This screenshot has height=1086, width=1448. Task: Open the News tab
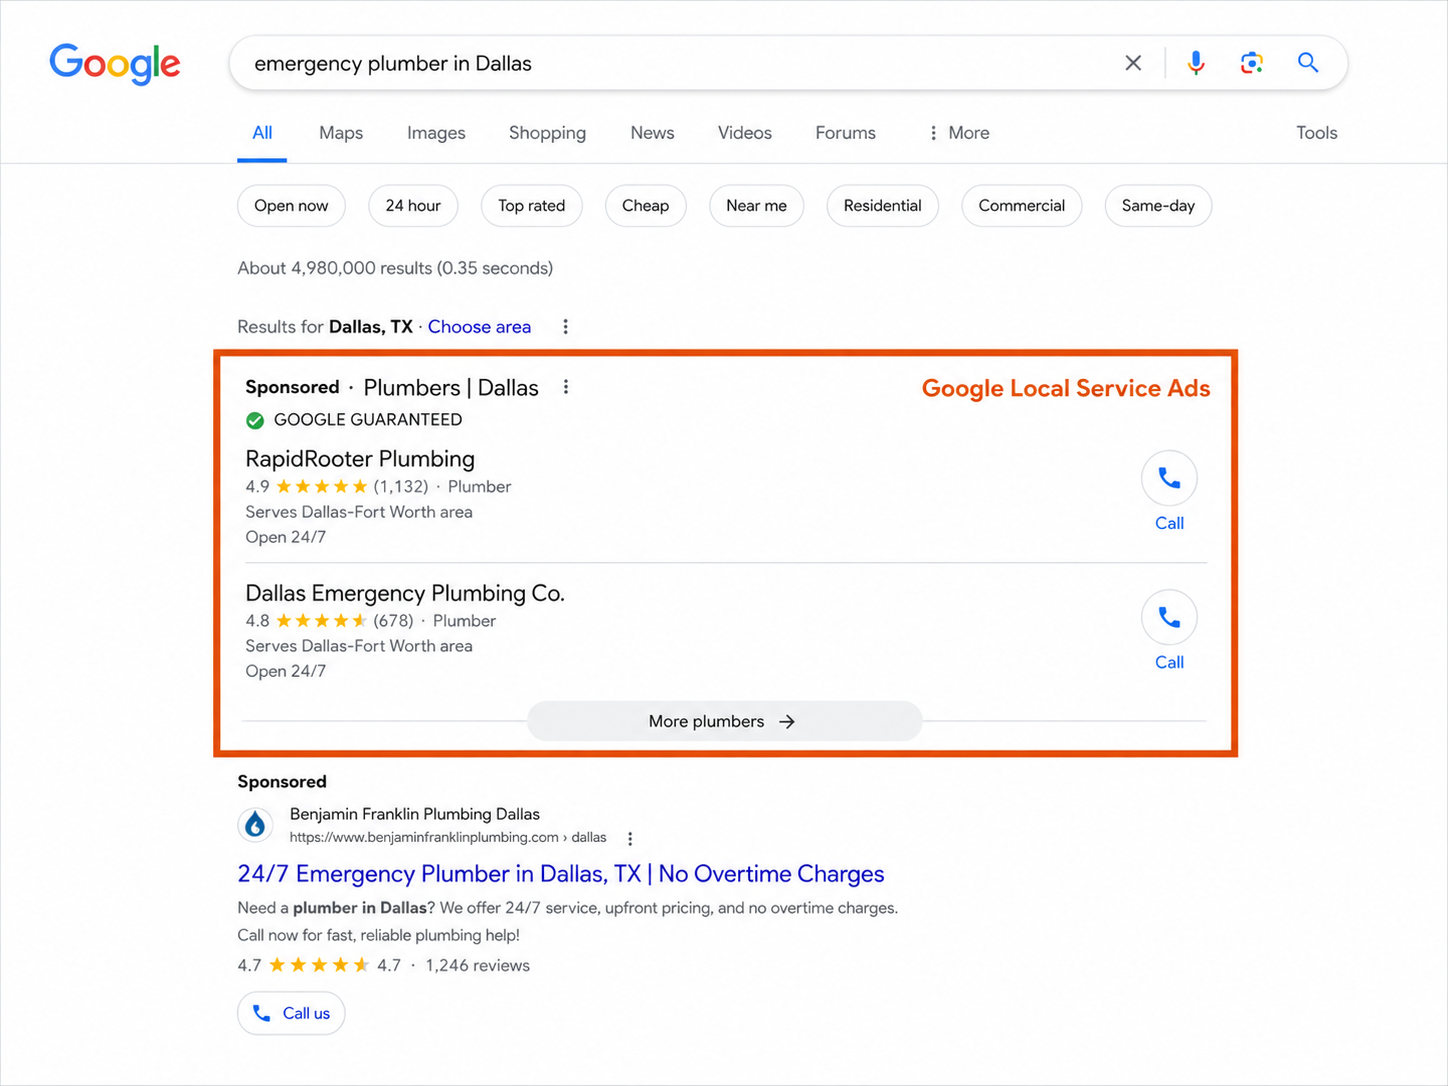652,133
